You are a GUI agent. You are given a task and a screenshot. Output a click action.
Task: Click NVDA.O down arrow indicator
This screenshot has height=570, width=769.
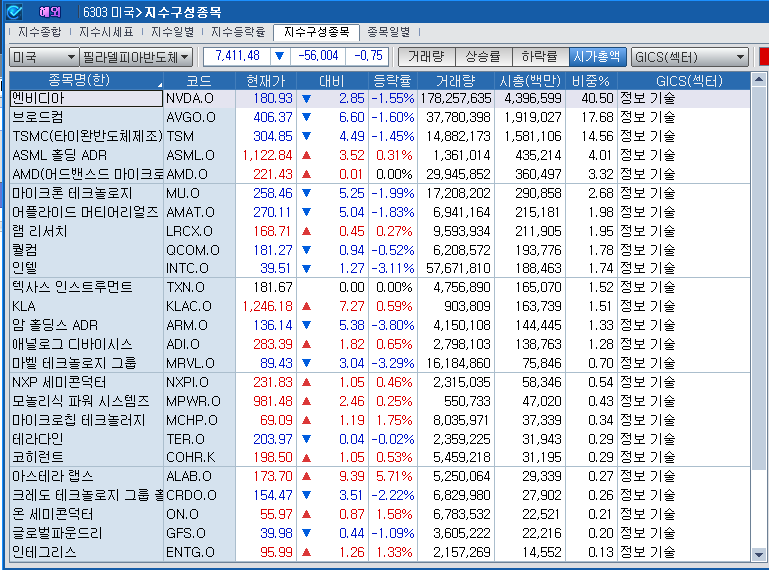coord(307,99)
